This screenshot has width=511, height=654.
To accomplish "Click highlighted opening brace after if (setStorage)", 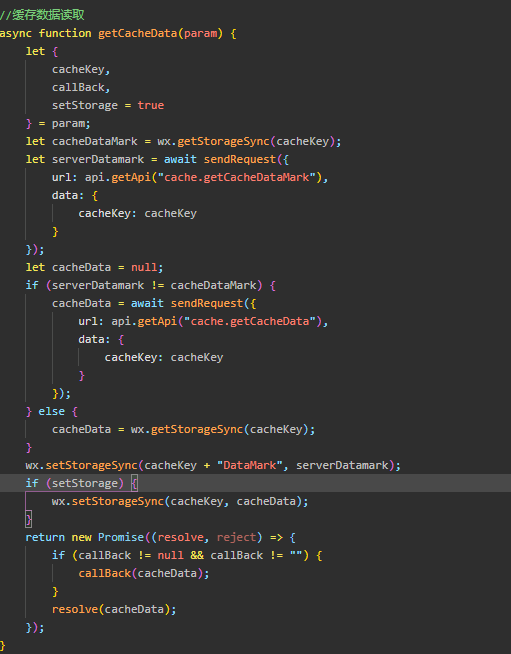I will coord(134,483).
